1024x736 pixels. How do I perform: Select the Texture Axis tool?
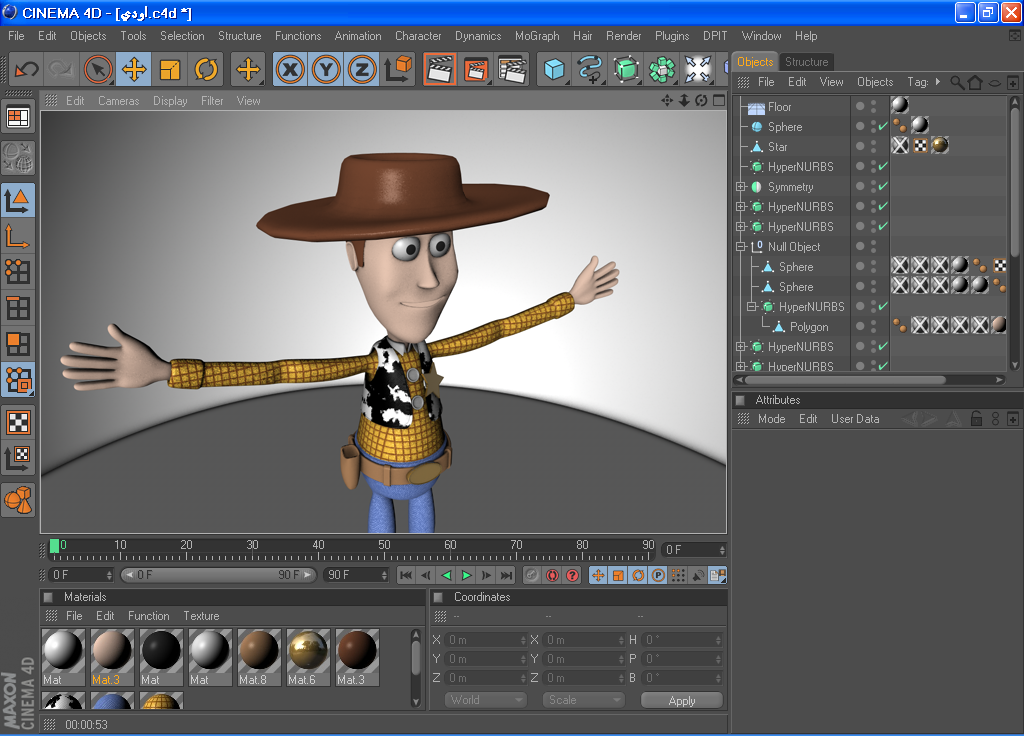[x=18, y=458]
